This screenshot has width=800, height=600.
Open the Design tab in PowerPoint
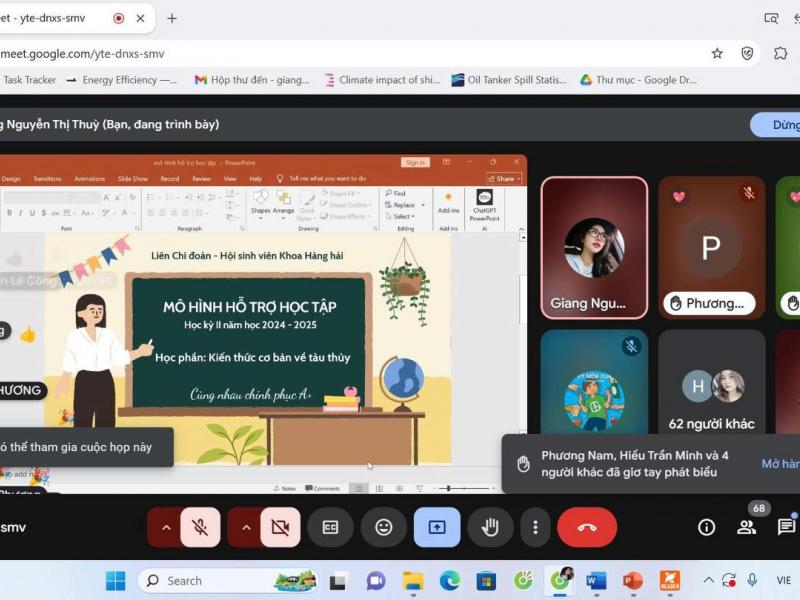tap(11, 179)
